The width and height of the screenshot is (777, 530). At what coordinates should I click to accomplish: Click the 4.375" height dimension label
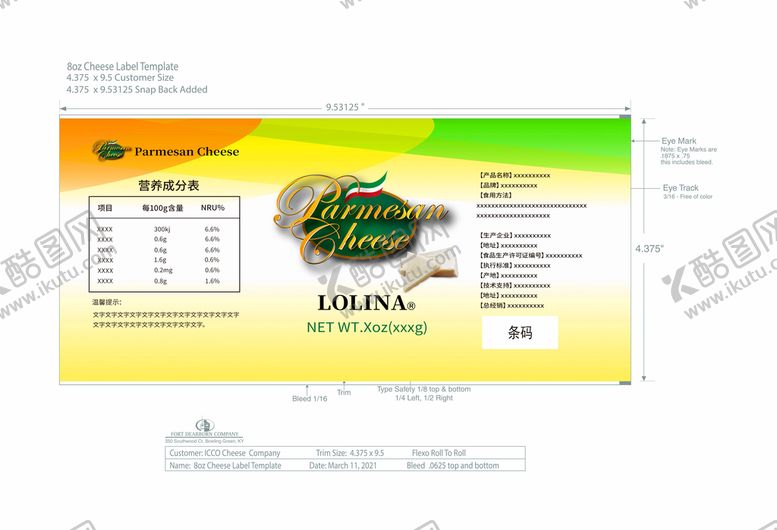(x=649, y=249)
